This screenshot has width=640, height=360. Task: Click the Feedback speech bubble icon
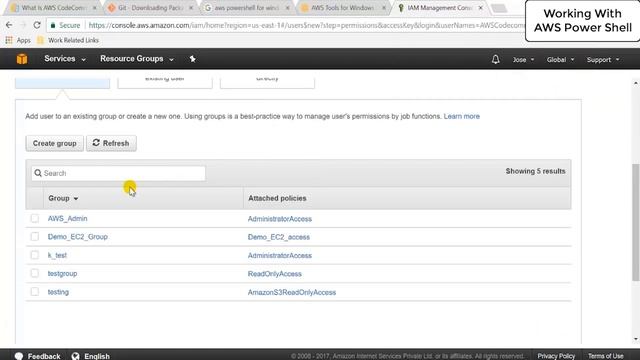[x=19, y=356]
